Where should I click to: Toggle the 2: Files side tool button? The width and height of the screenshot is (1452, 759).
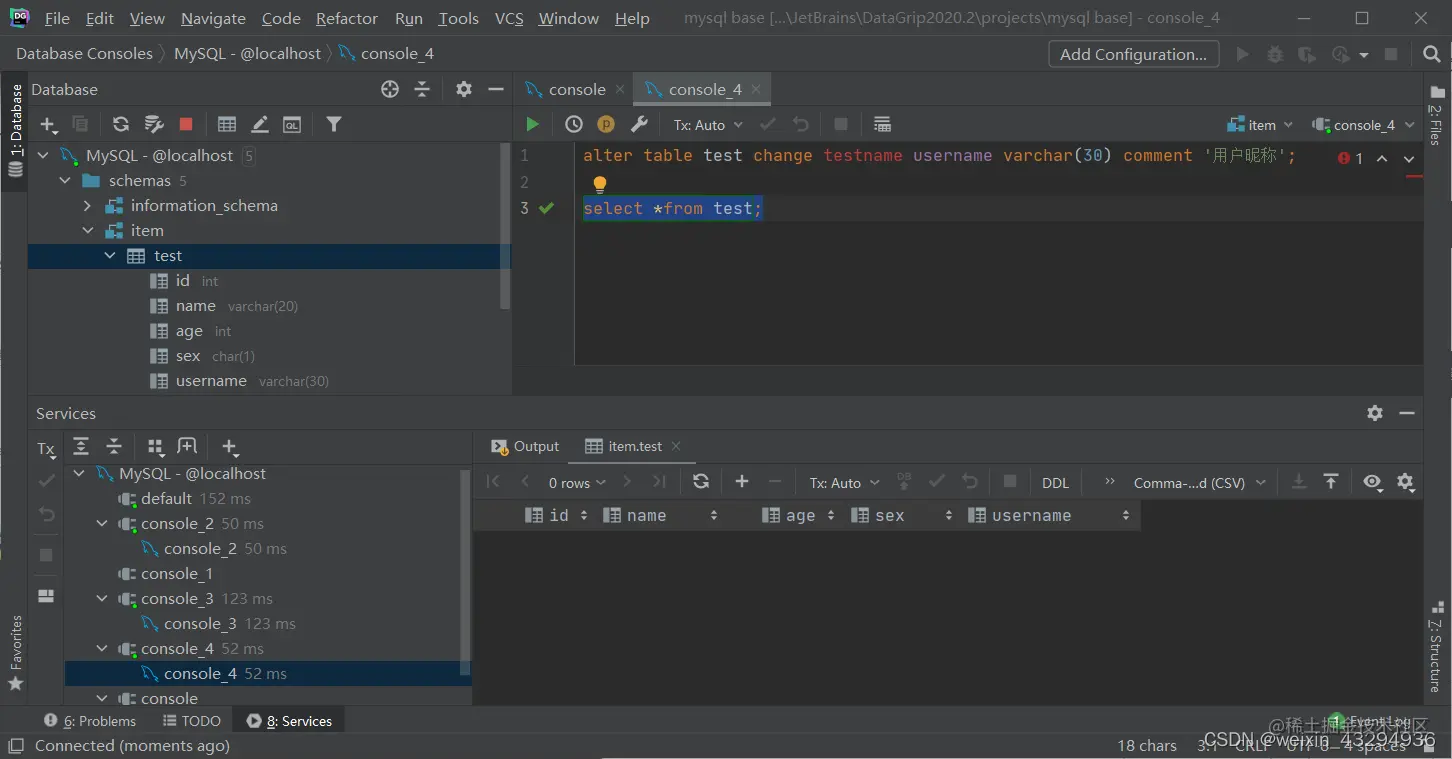[1436, 115]
